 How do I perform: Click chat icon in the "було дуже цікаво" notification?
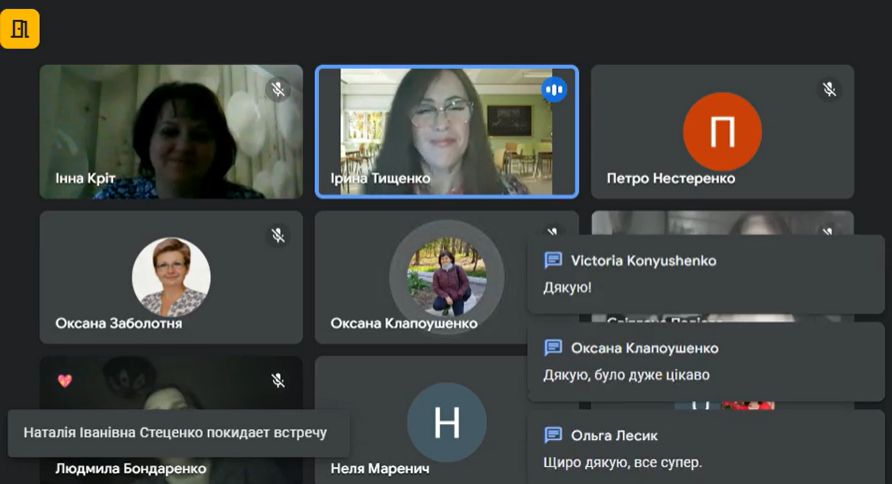tap(553, 348)
